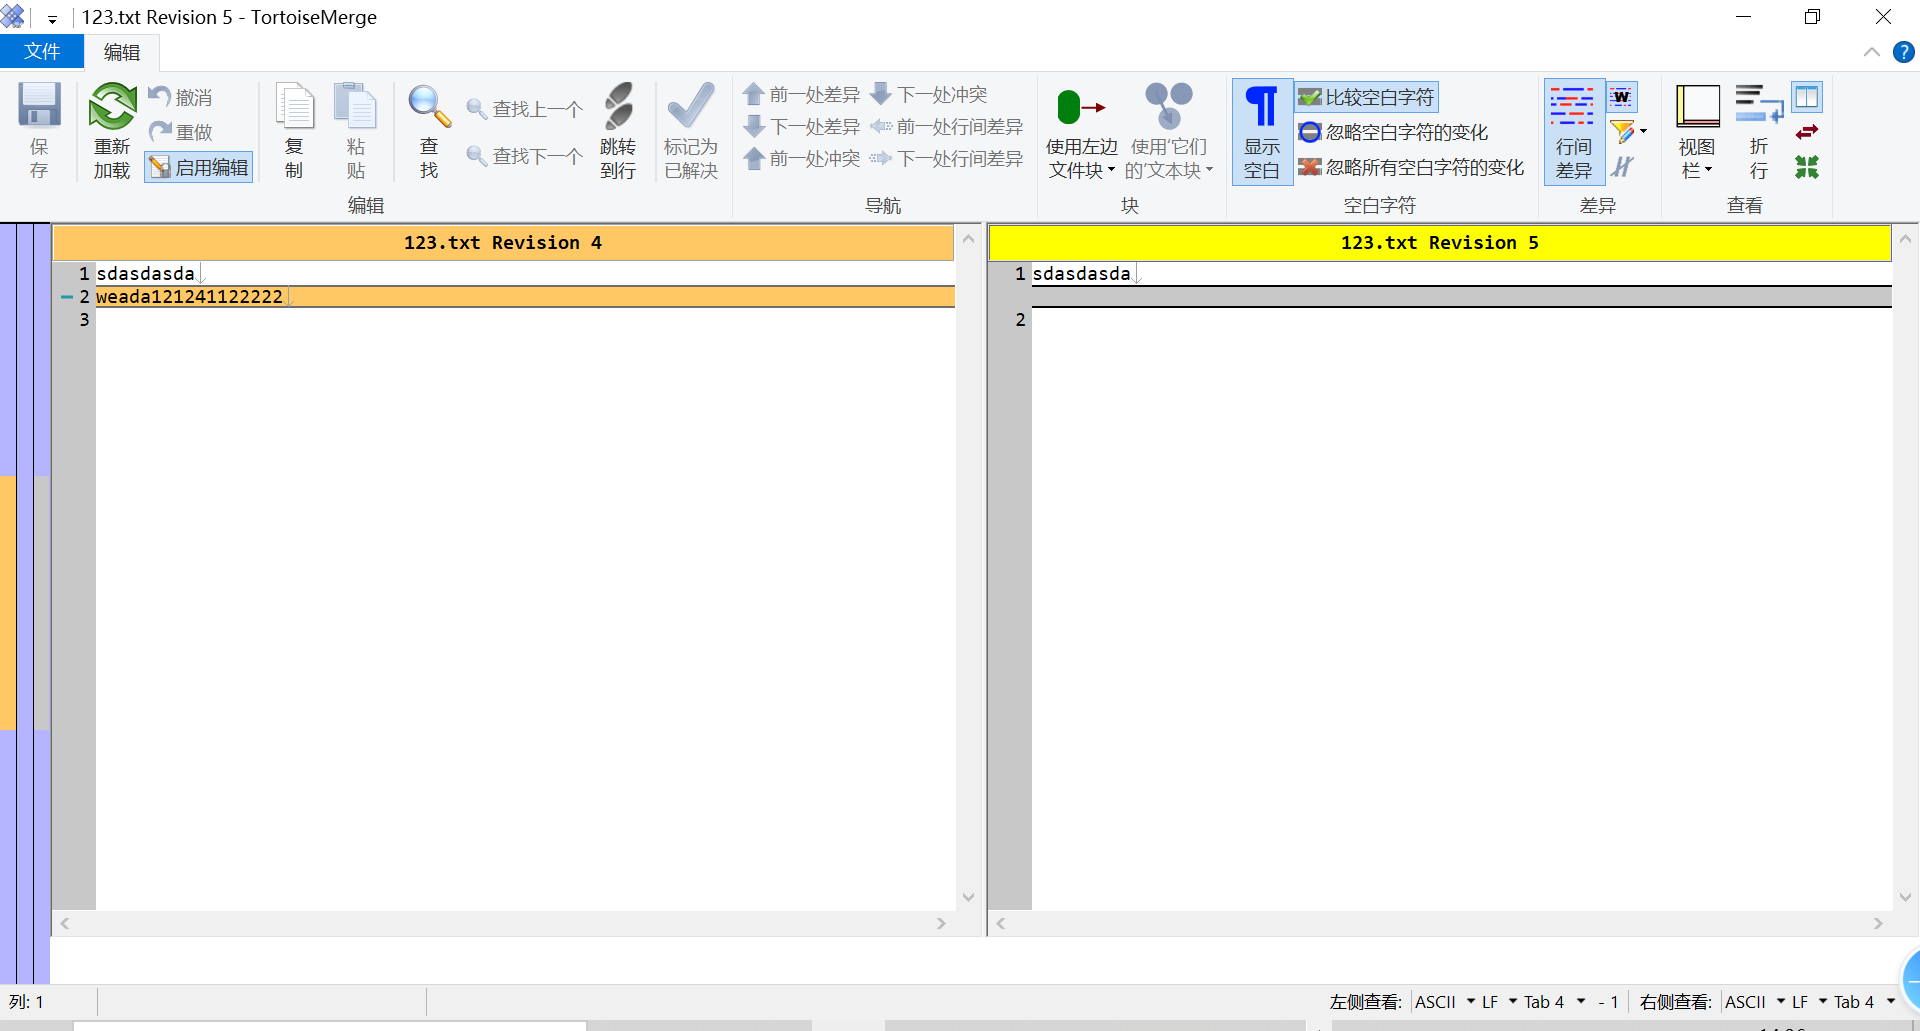This screenshot has width=1920, height=1031.
Task: Click left pane horizontal scrollbar left arrow
Action: 65,924
